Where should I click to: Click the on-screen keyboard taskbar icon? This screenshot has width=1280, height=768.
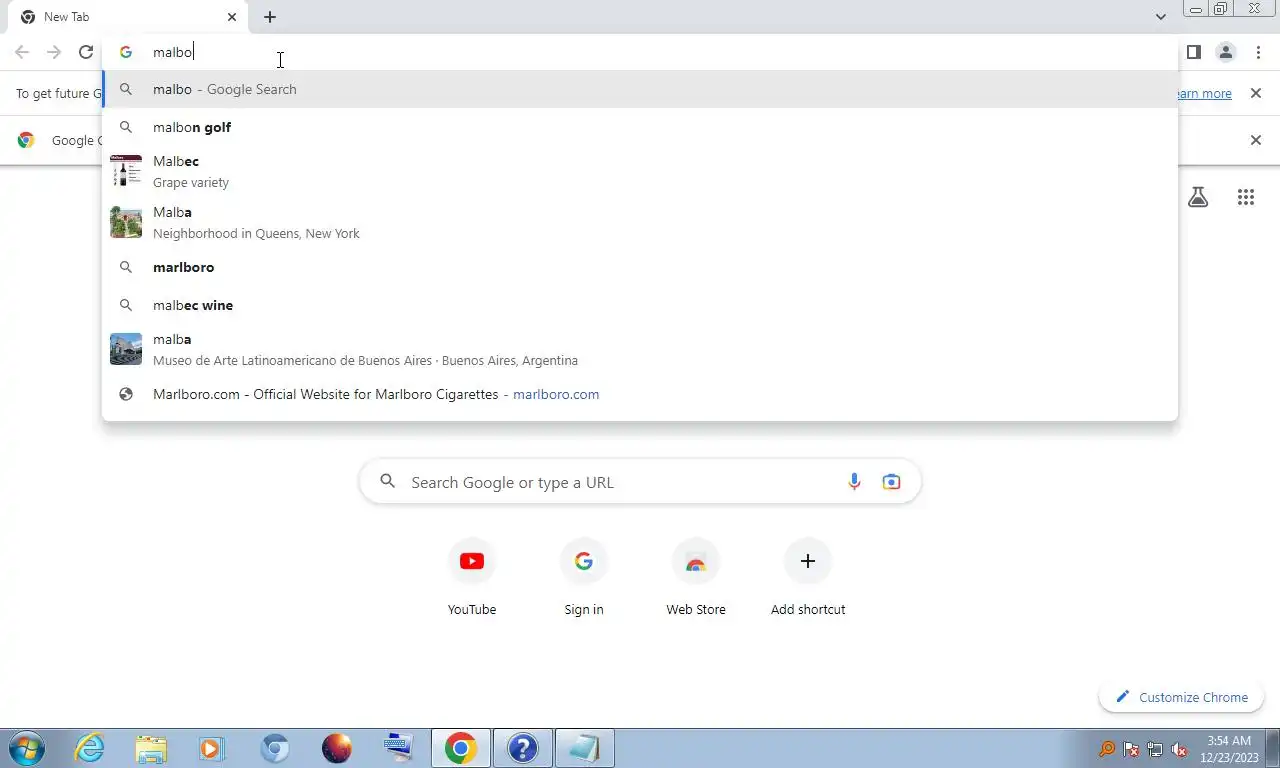point(398,748)
